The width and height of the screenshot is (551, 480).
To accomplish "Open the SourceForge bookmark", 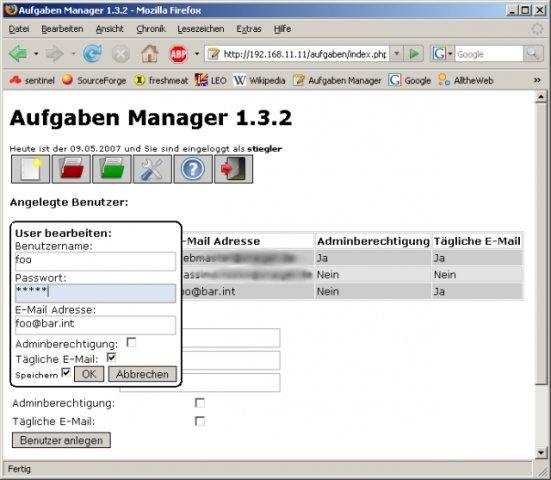I will tap(93, 80).
